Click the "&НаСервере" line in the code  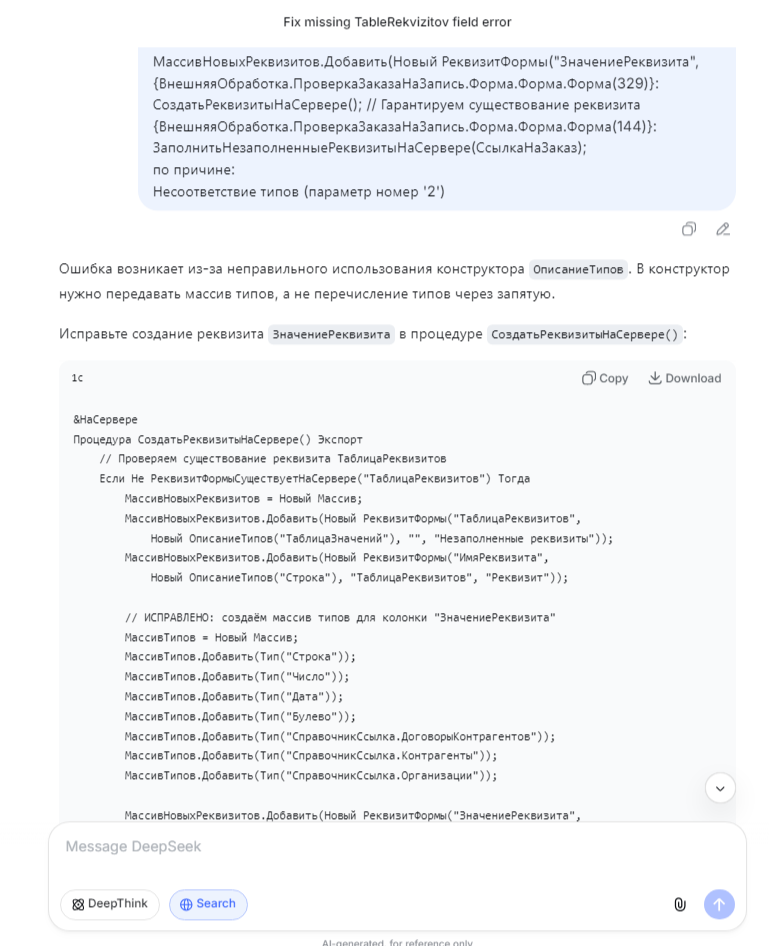coord(105,419)
